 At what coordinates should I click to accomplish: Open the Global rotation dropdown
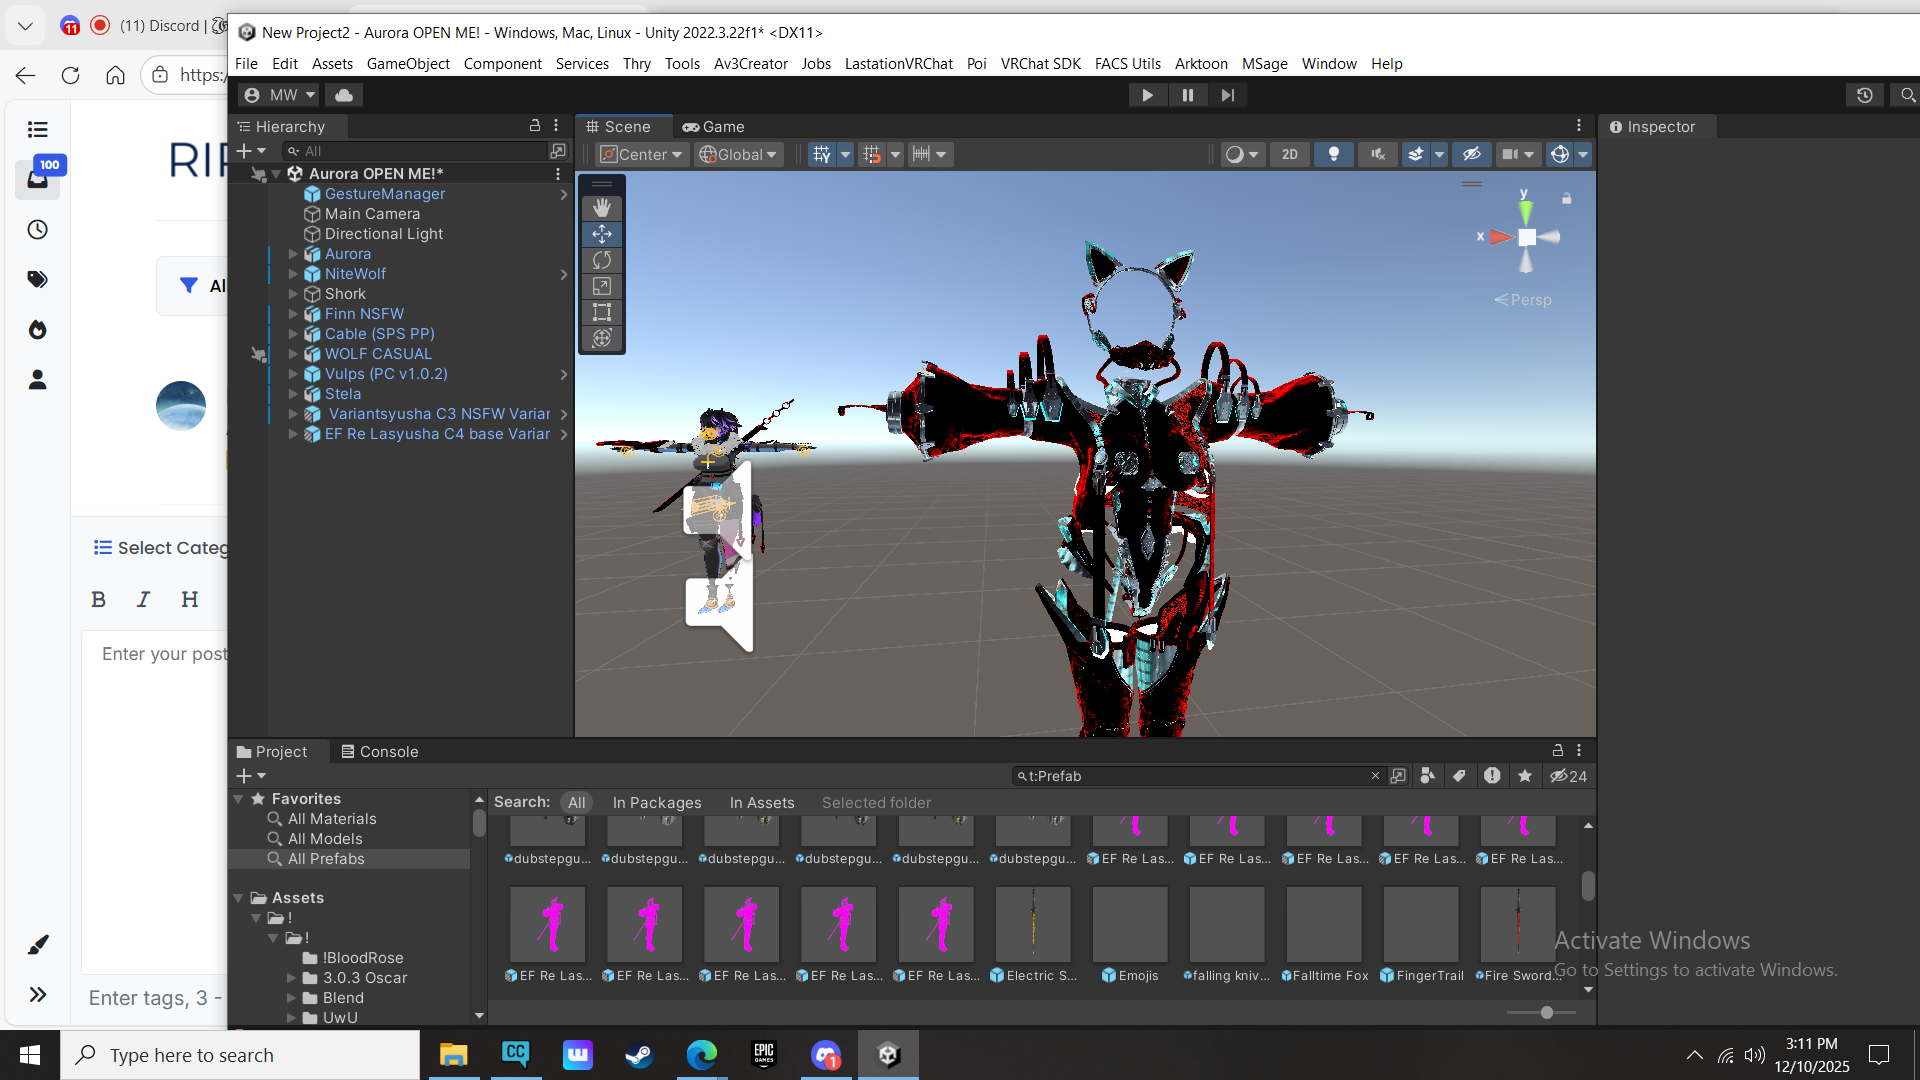pyautogui.click(x=738, y=154)
